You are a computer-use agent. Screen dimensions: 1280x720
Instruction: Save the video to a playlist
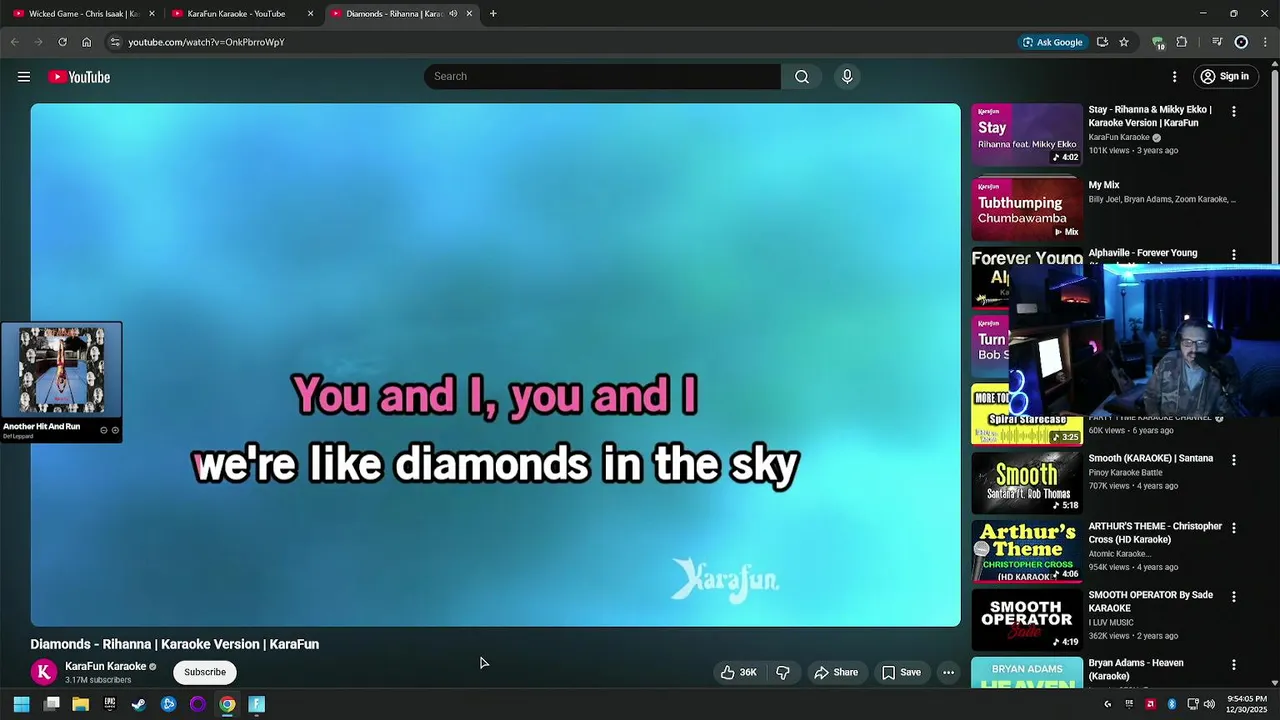pyautogui.click(x=901, y=672)
